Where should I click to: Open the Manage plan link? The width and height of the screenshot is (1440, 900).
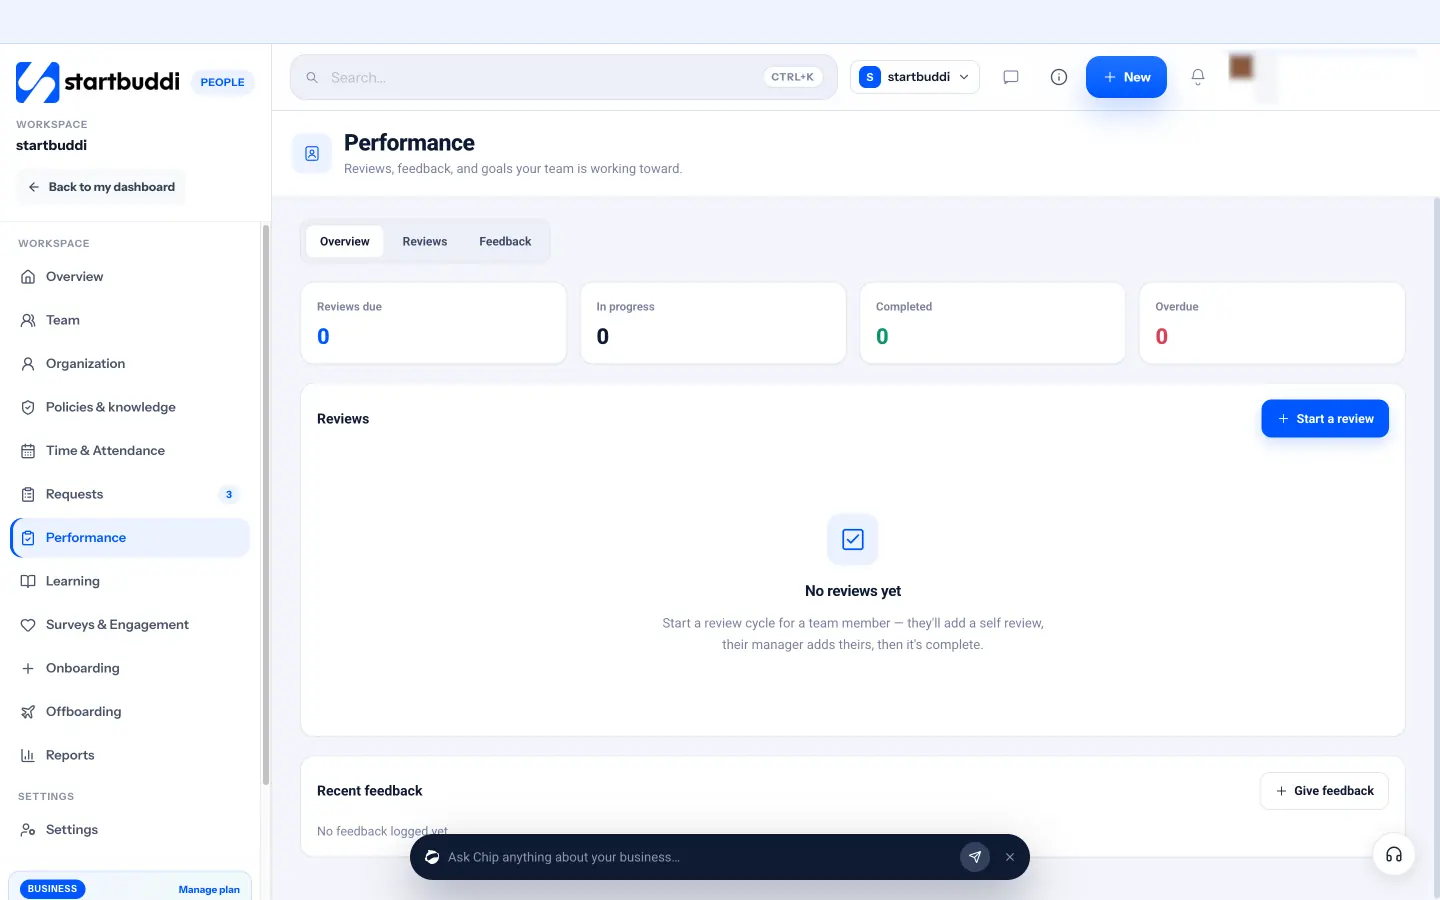209,889
